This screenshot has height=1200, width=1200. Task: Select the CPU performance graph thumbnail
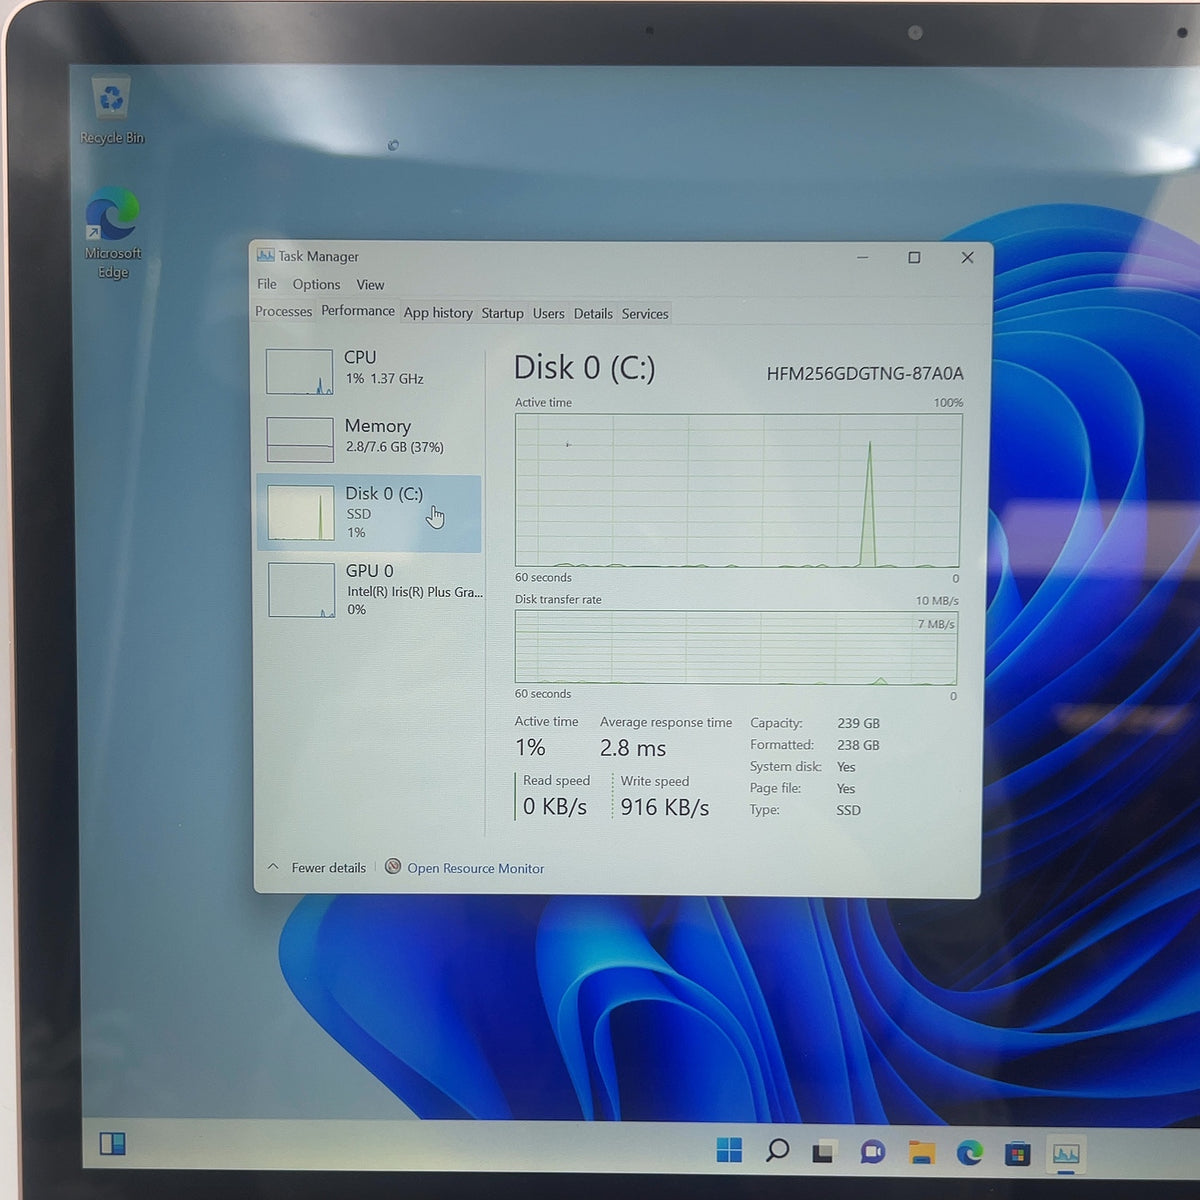pos(299,372)
